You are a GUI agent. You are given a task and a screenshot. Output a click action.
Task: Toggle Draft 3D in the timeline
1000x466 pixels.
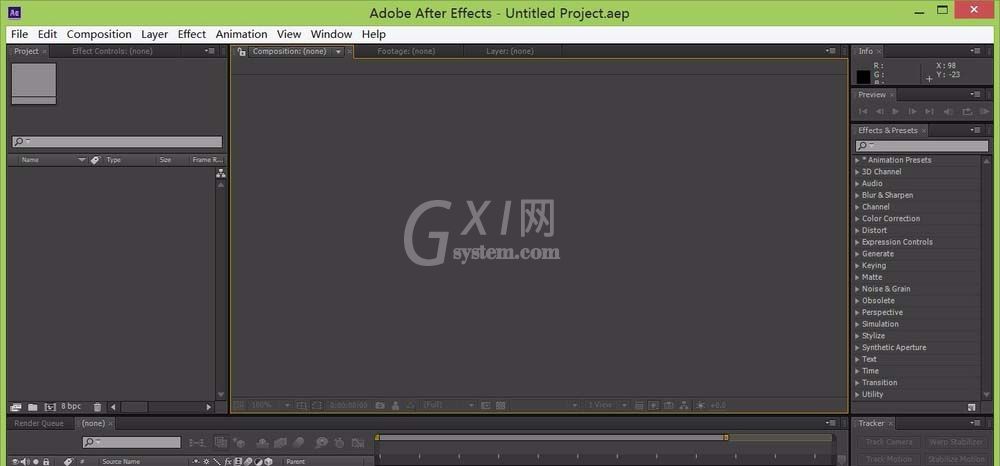click(x=240, y=442)
